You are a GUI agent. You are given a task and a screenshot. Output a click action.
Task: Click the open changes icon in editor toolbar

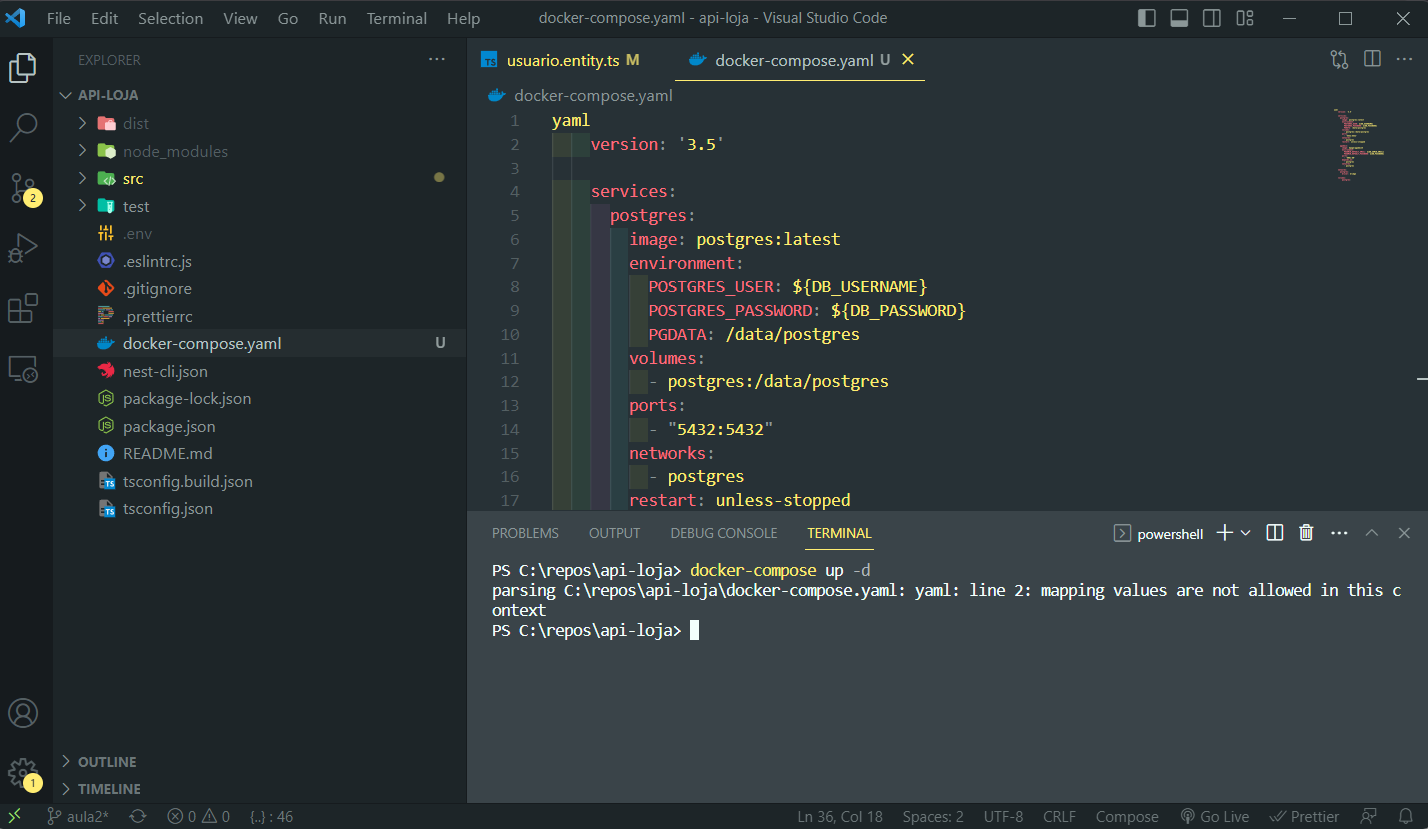(1339, 60)
